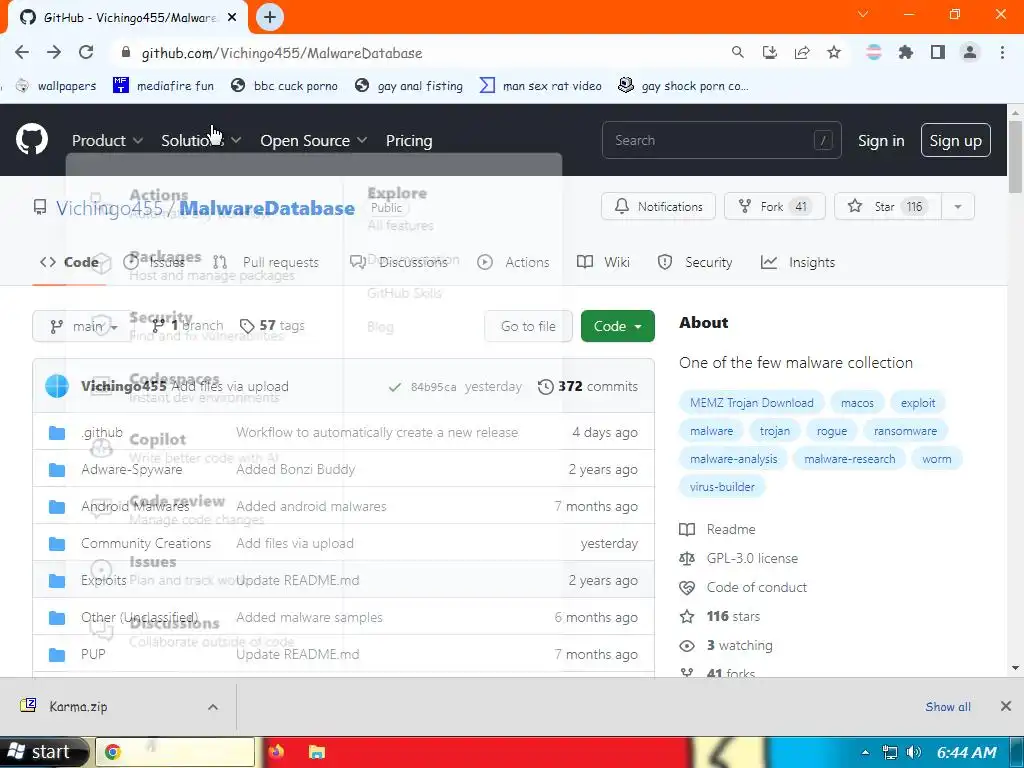Open Firefox from the taskbar

coord(276,752)
